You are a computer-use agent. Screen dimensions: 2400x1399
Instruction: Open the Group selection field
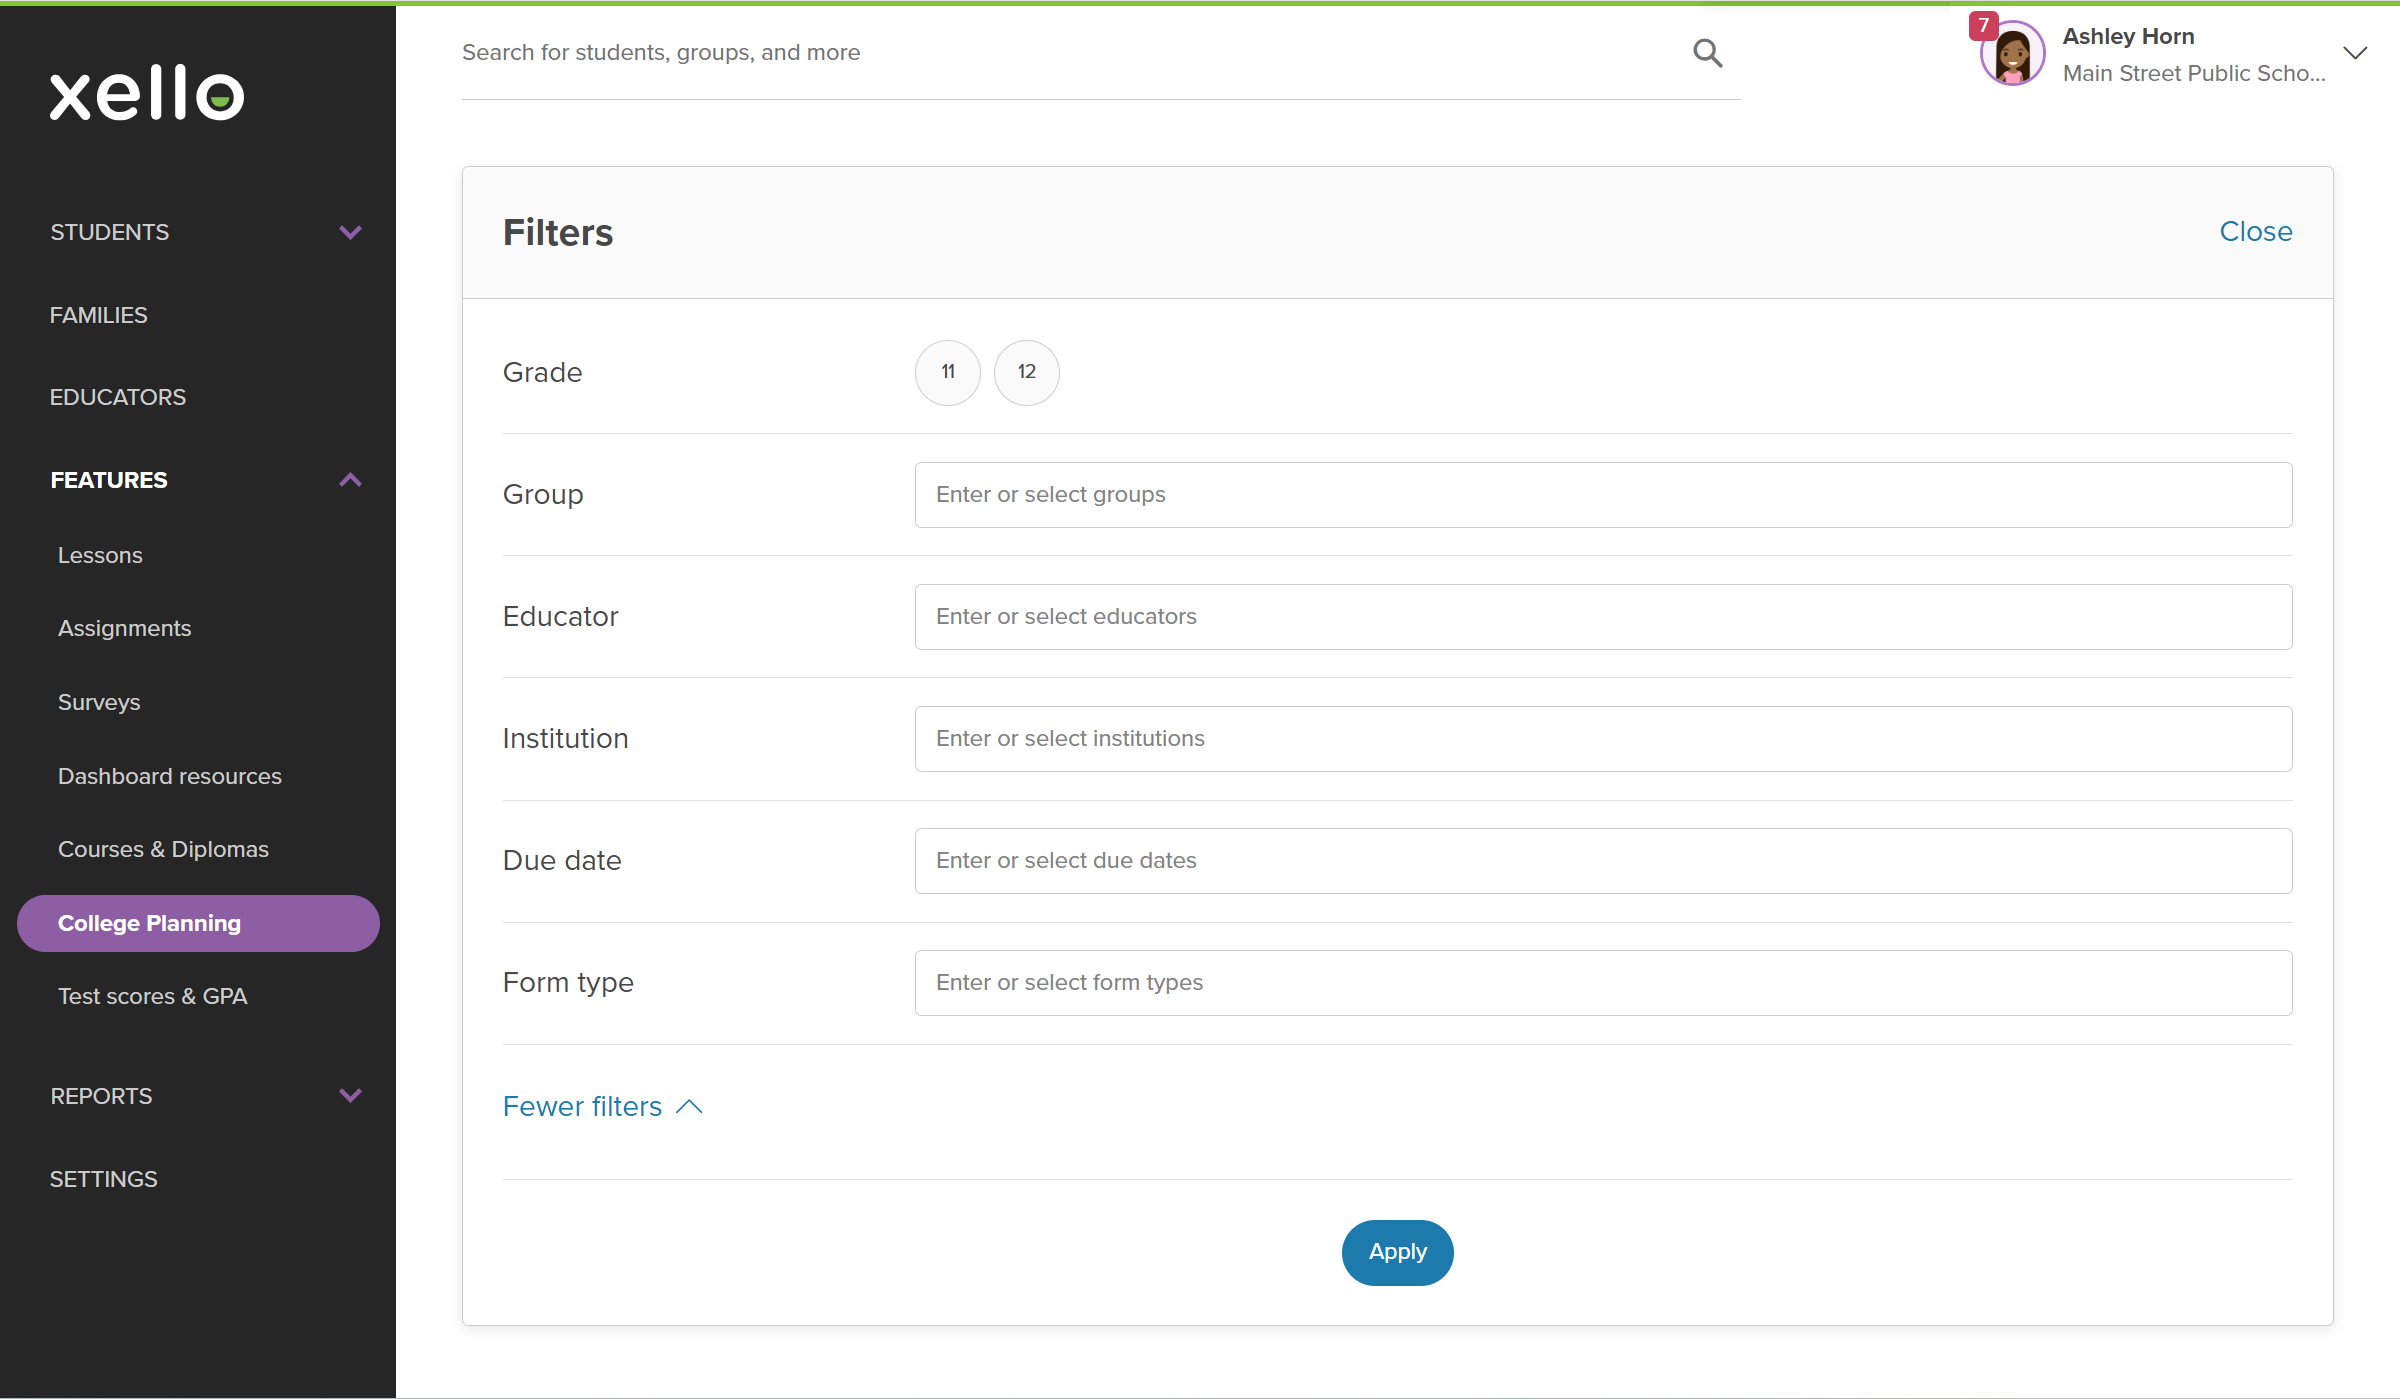coord(1603,495)
